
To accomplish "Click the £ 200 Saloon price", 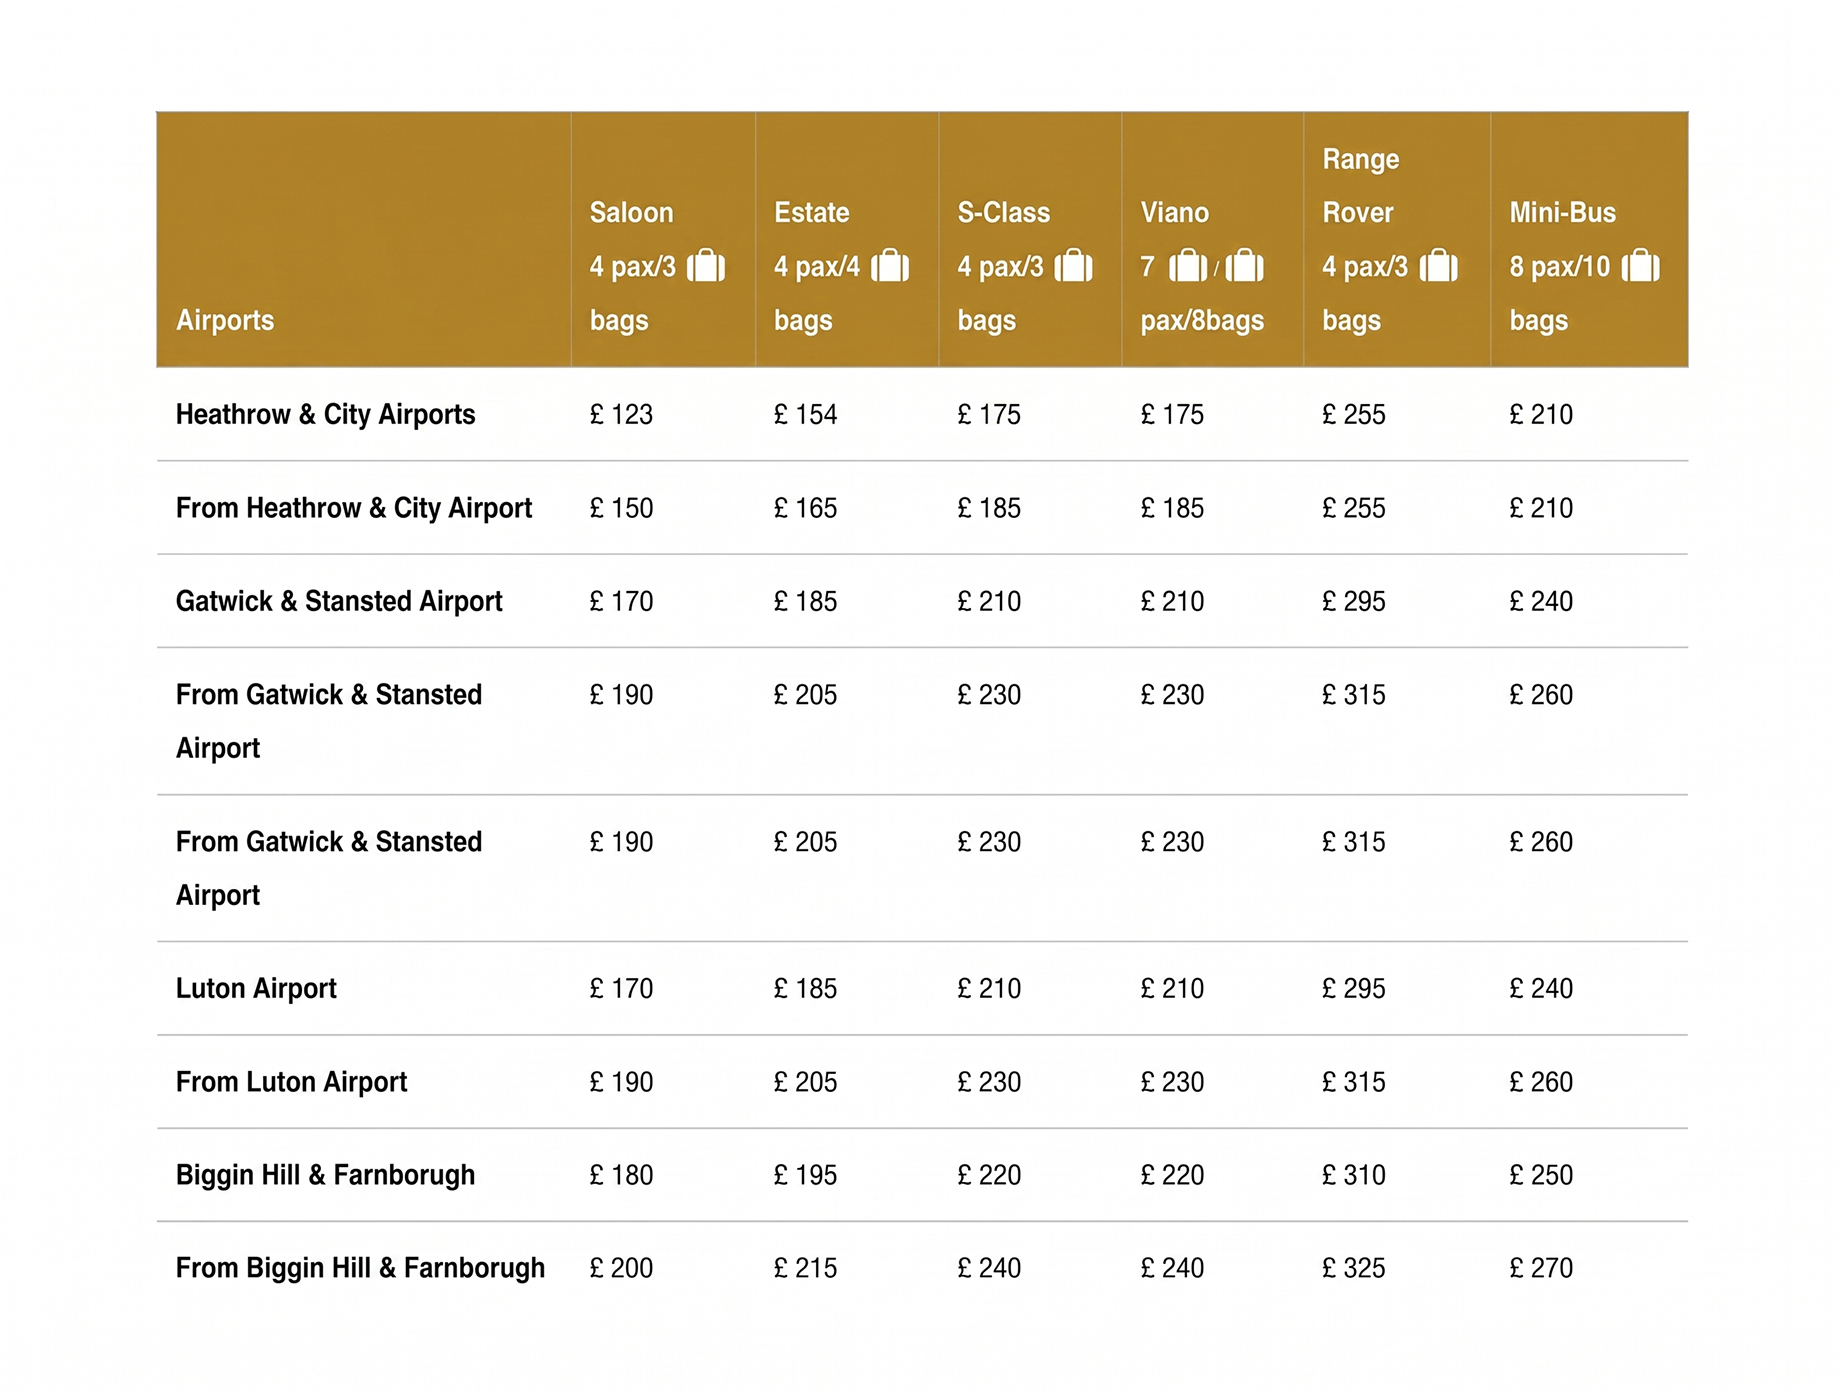I will (621, 1268).
